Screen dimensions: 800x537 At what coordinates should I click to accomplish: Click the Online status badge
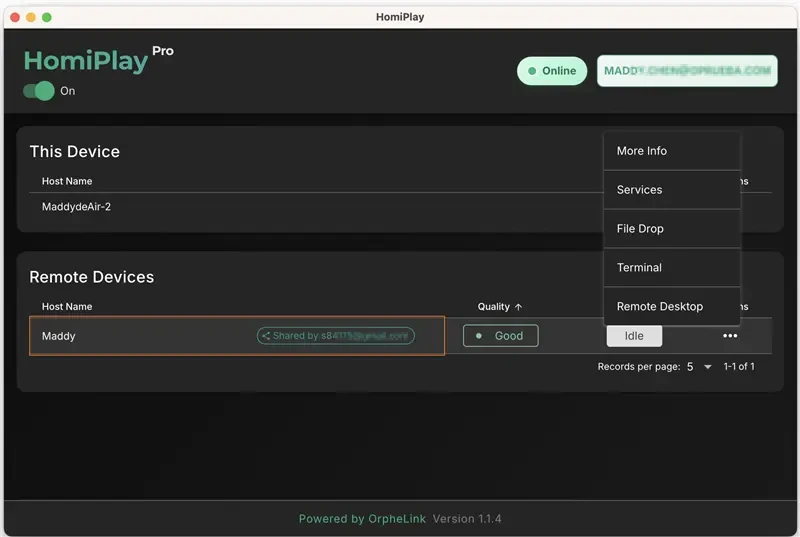pyautogui.click(x=552, y=71)
